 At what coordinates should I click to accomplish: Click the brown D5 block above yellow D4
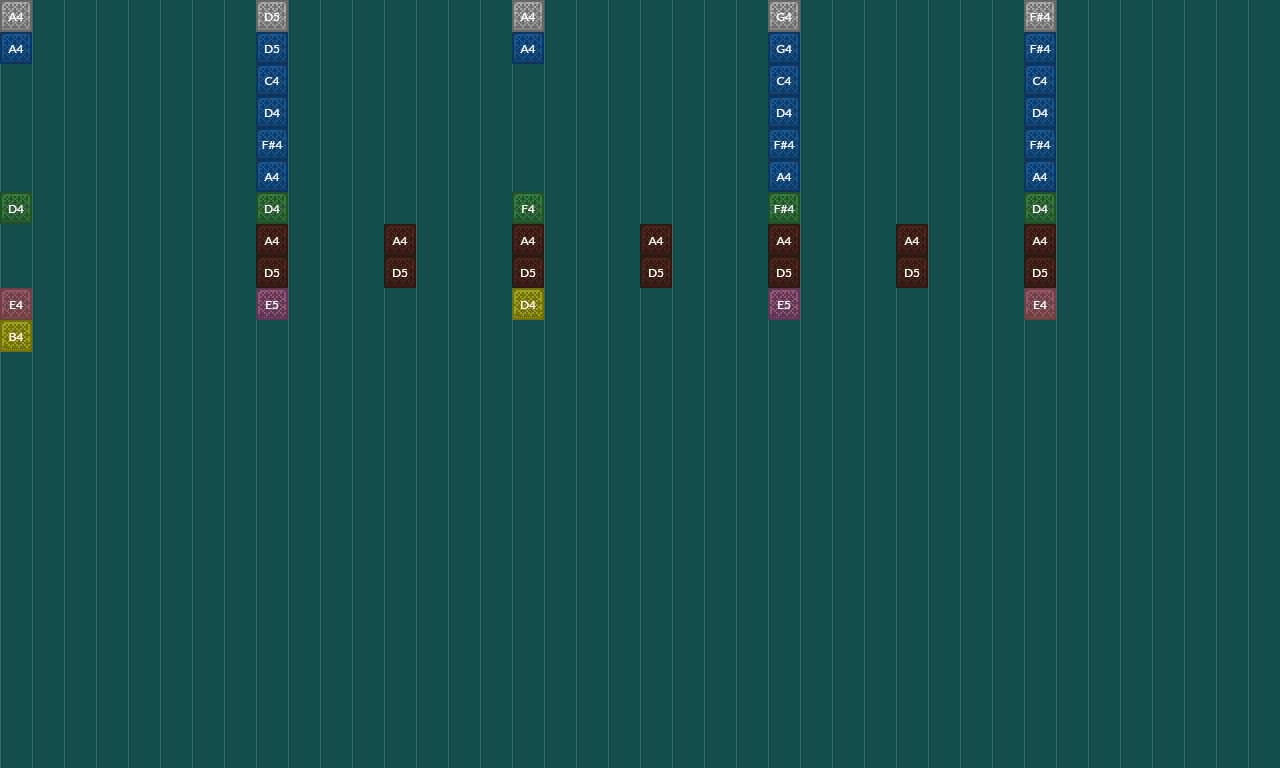[x=528, y=273]
